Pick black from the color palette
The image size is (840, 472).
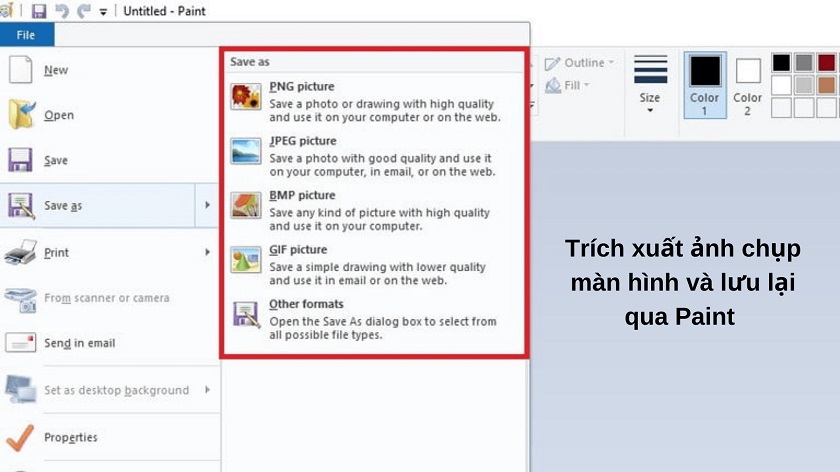(781, 63)
